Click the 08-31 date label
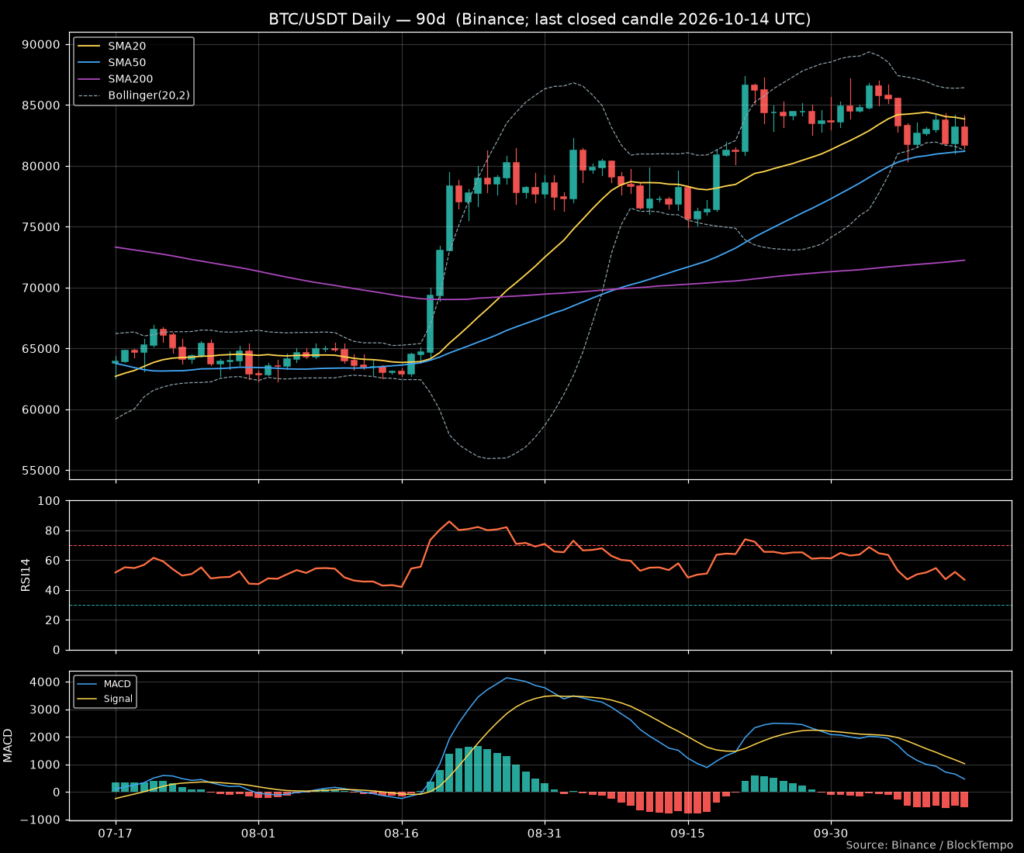The image size is (1024, 853). click(545, 833)
